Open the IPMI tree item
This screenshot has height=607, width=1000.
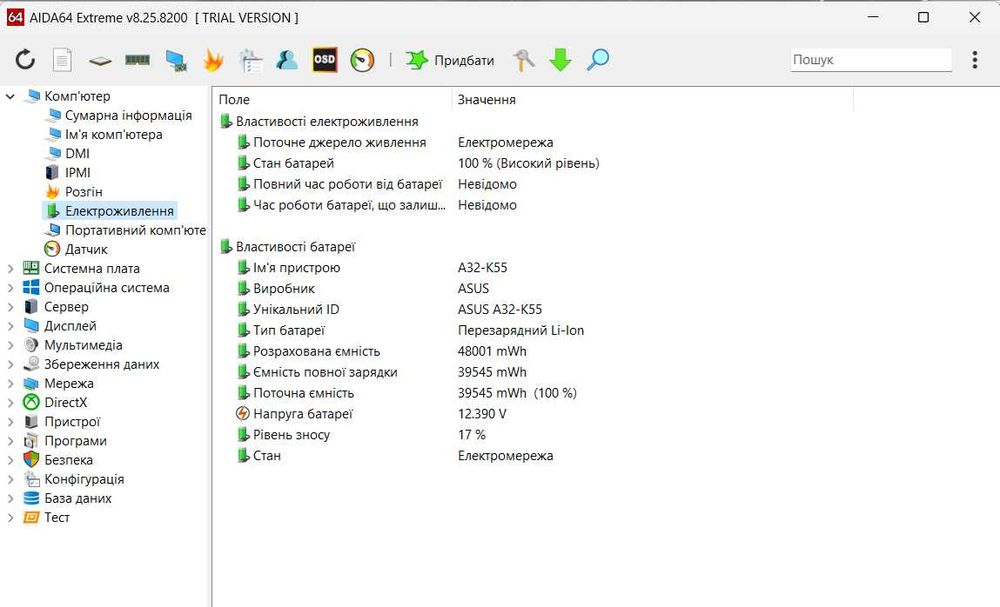78,173
